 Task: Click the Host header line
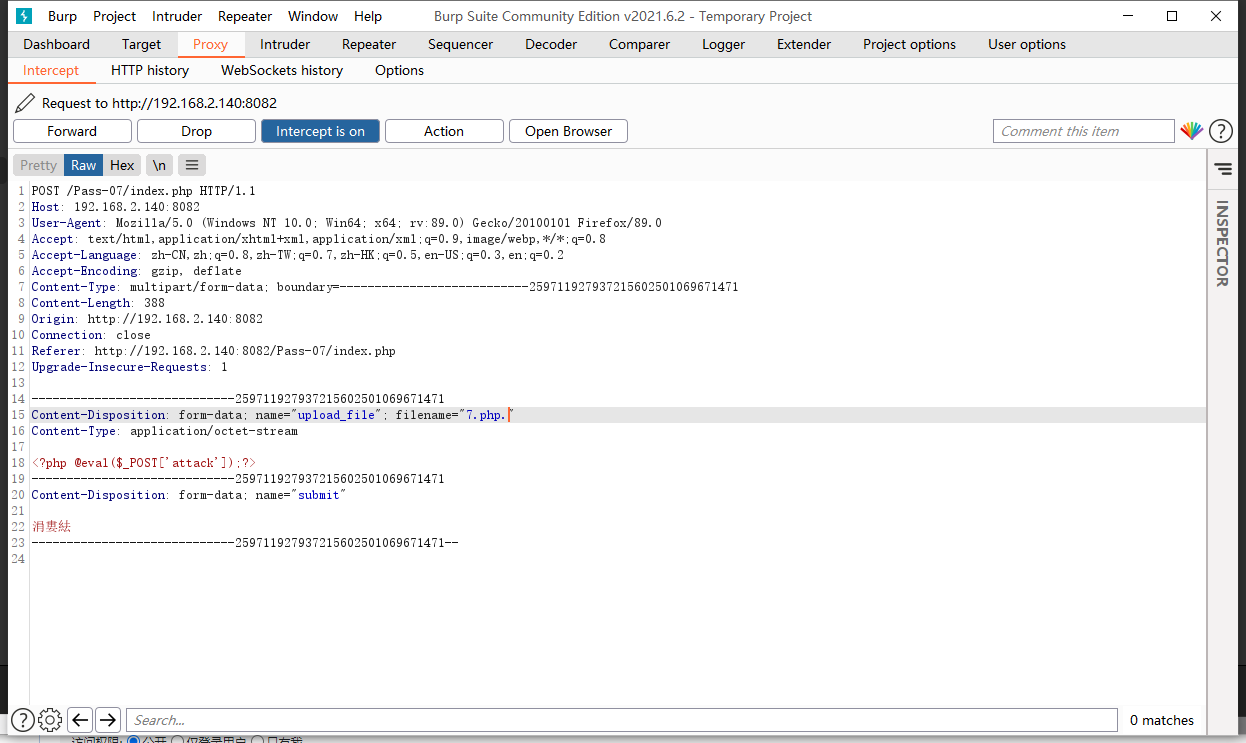point(116,207)
